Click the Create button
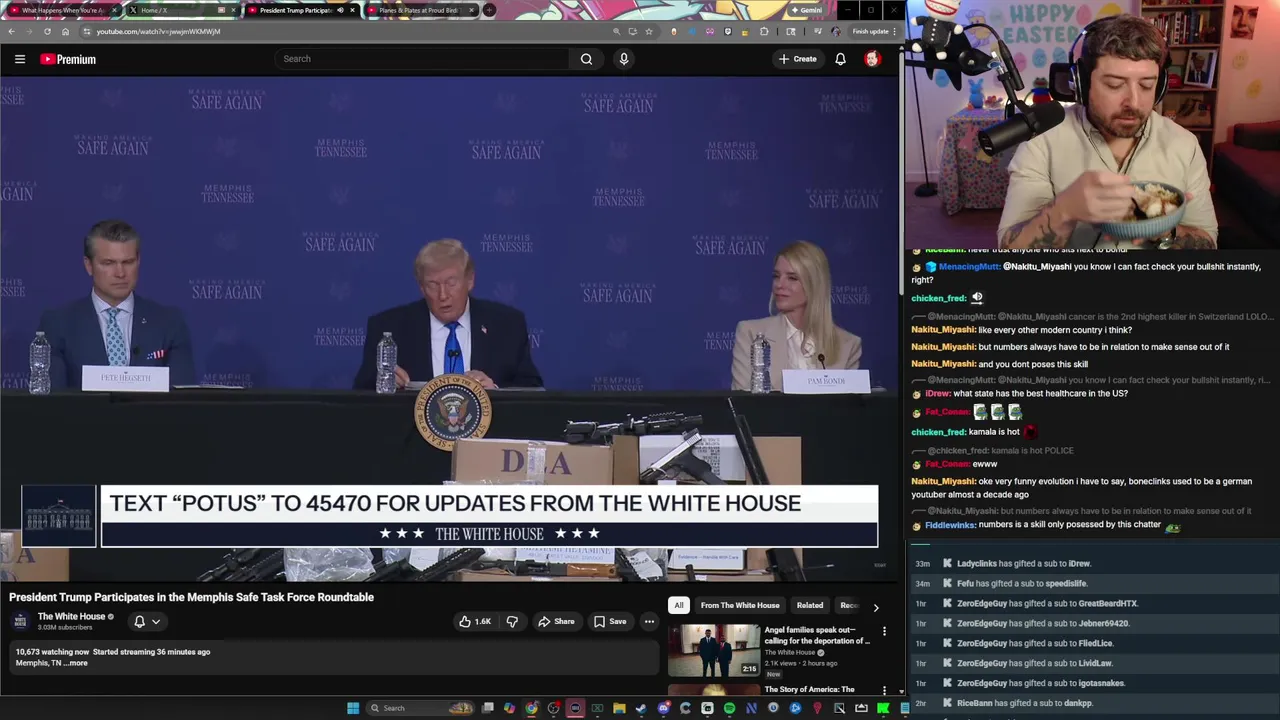 click(x=798, y=59)
